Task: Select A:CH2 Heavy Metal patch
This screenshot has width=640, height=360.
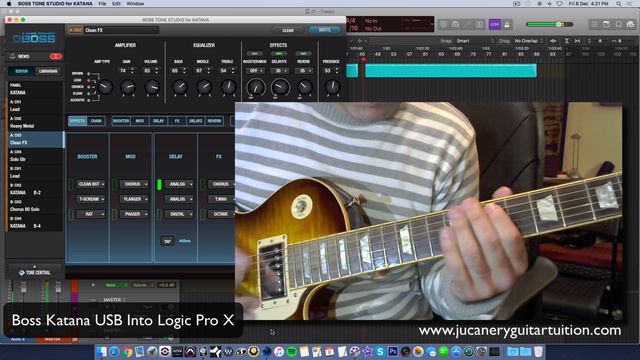Action: pos(35,122)
